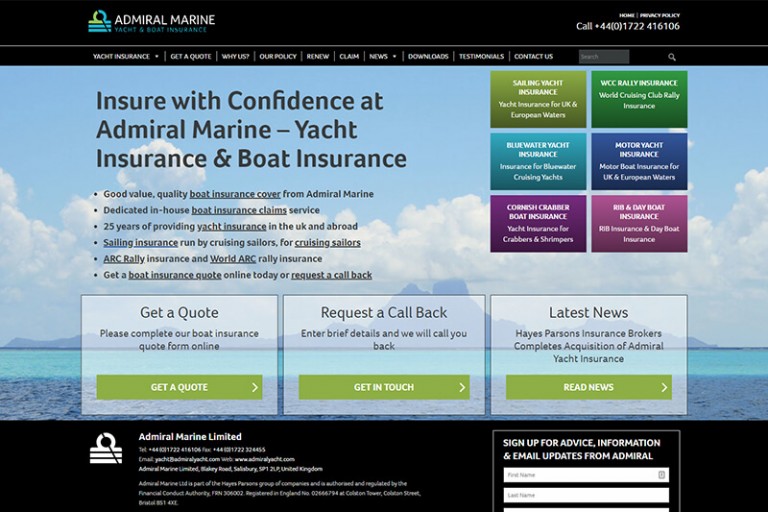Expand the News menu arrow
This screenshot has width=768, height=512.
(x=394, y=56)
